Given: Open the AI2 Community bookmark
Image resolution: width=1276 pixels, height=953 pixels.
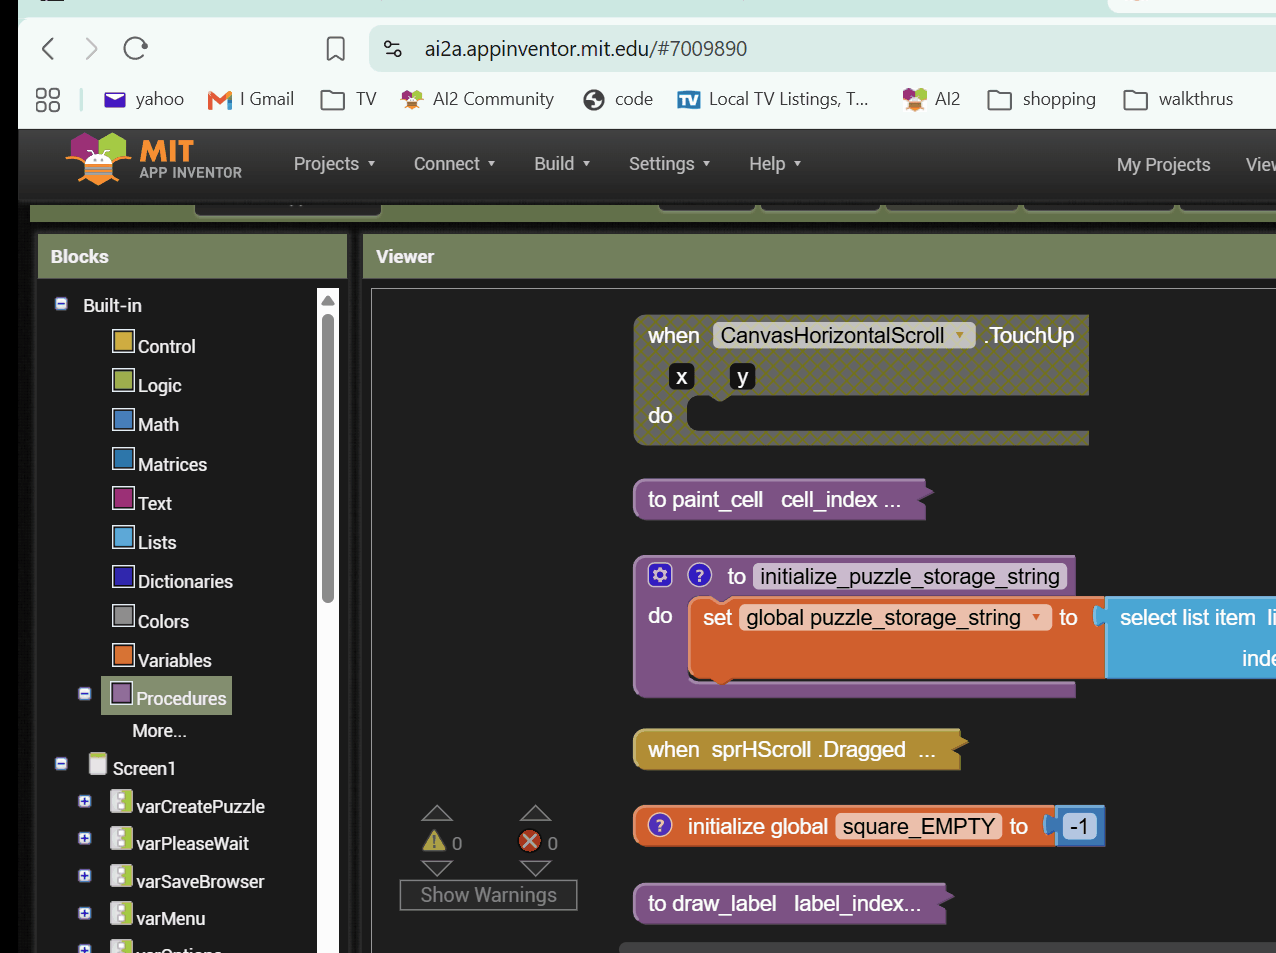Looking at the screenshot, I should (x=477, y=99).
